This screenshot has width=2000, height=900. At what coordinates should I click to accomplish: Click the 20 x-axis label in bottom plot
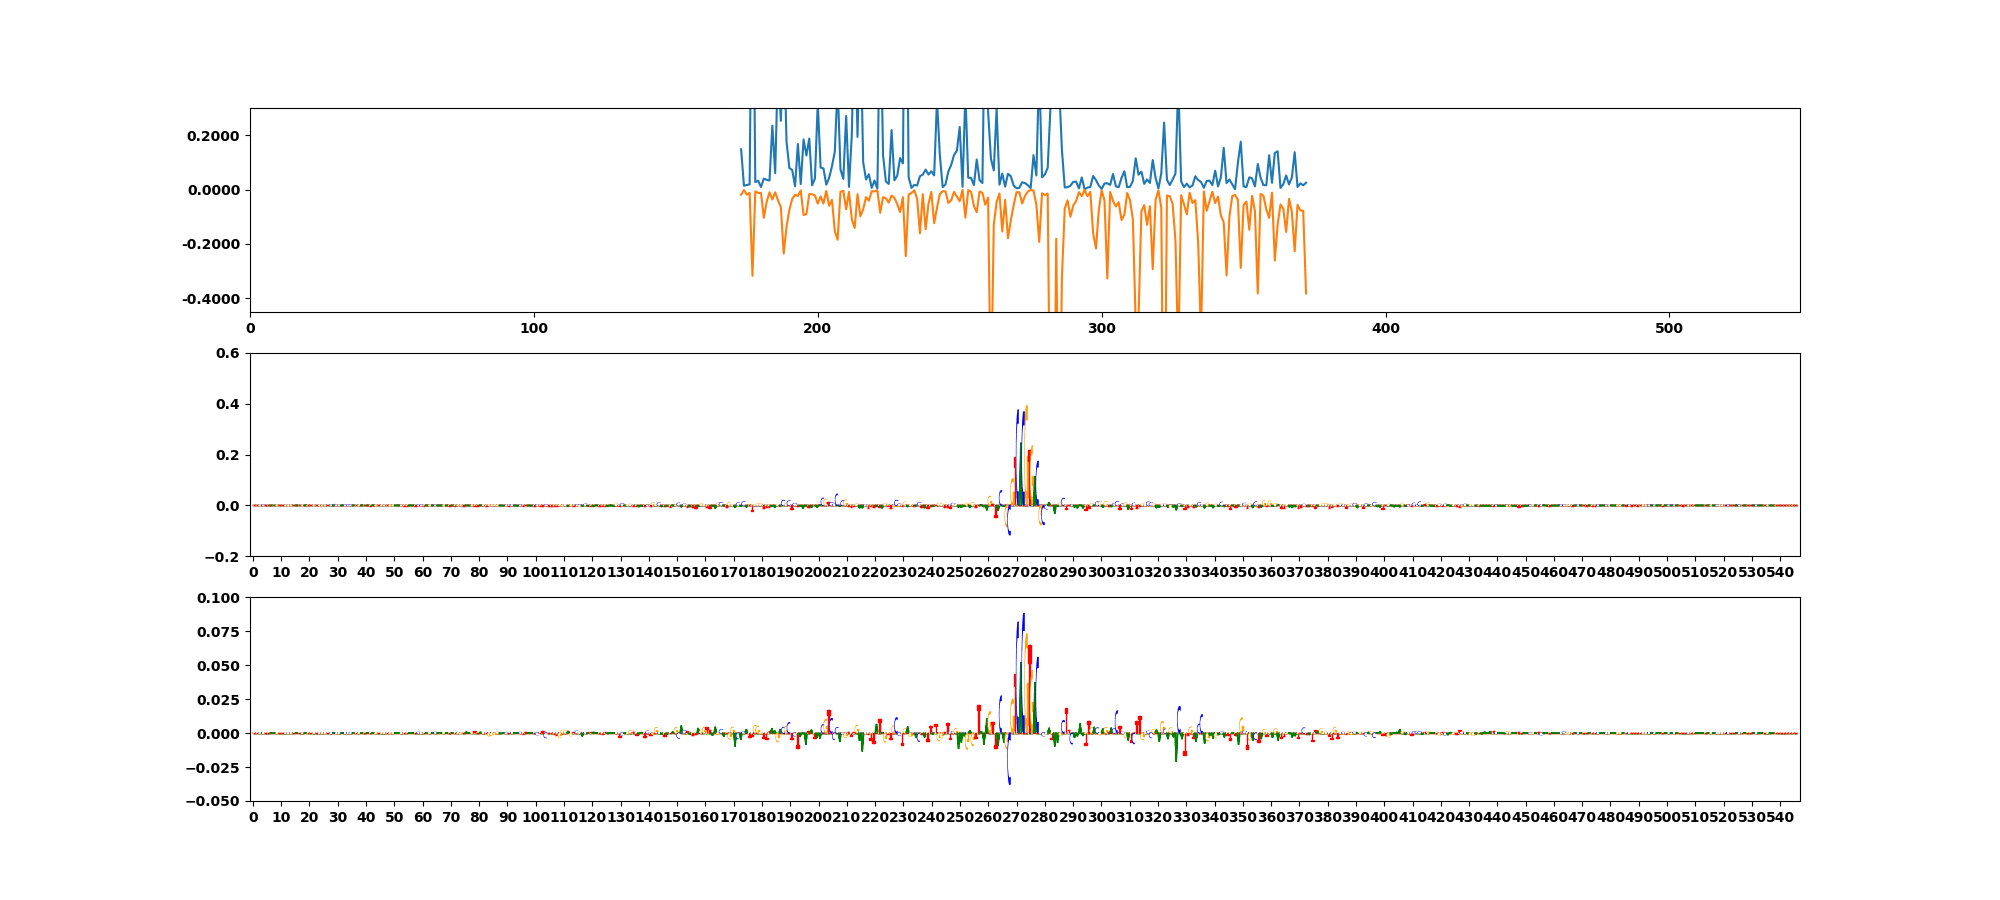(309, 817)
